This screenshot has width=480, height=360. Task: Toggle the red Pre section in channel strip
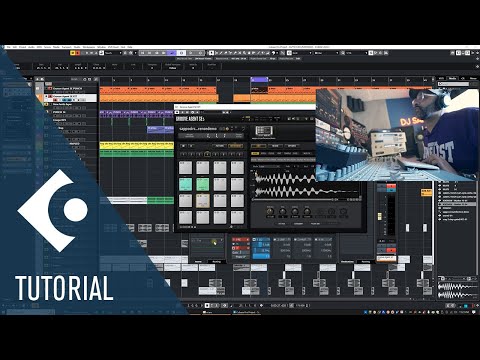241,239
